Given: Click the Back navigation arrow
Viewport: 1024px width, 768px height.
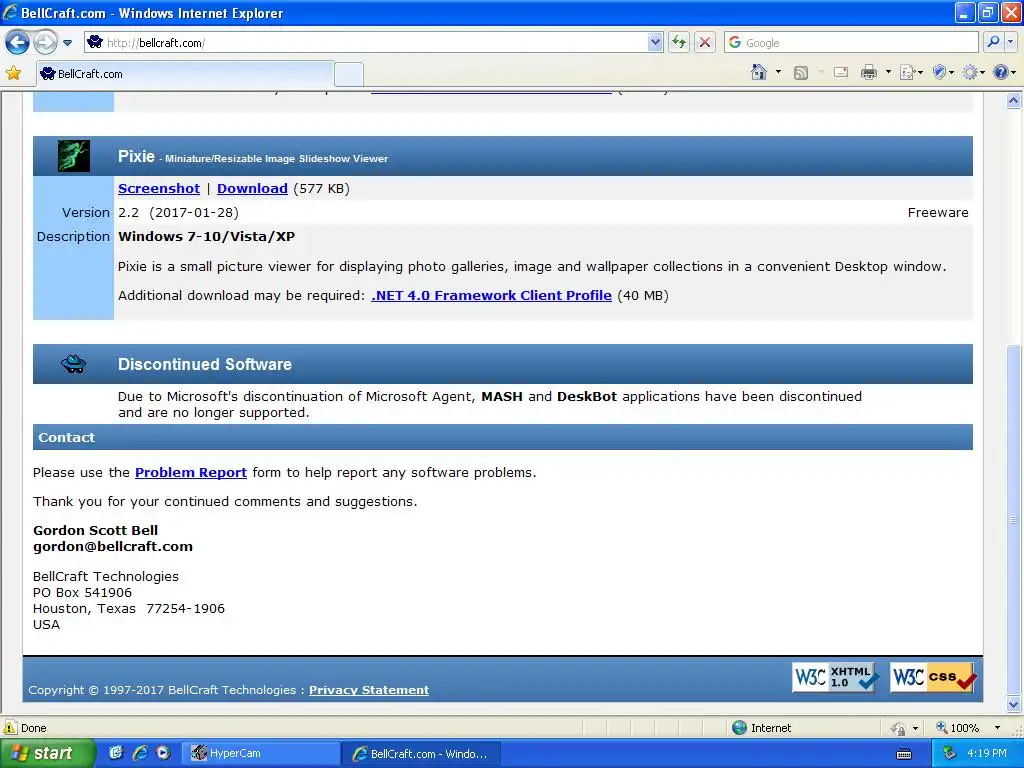Looking at the screenshot, I should click(x=17, y=43).
